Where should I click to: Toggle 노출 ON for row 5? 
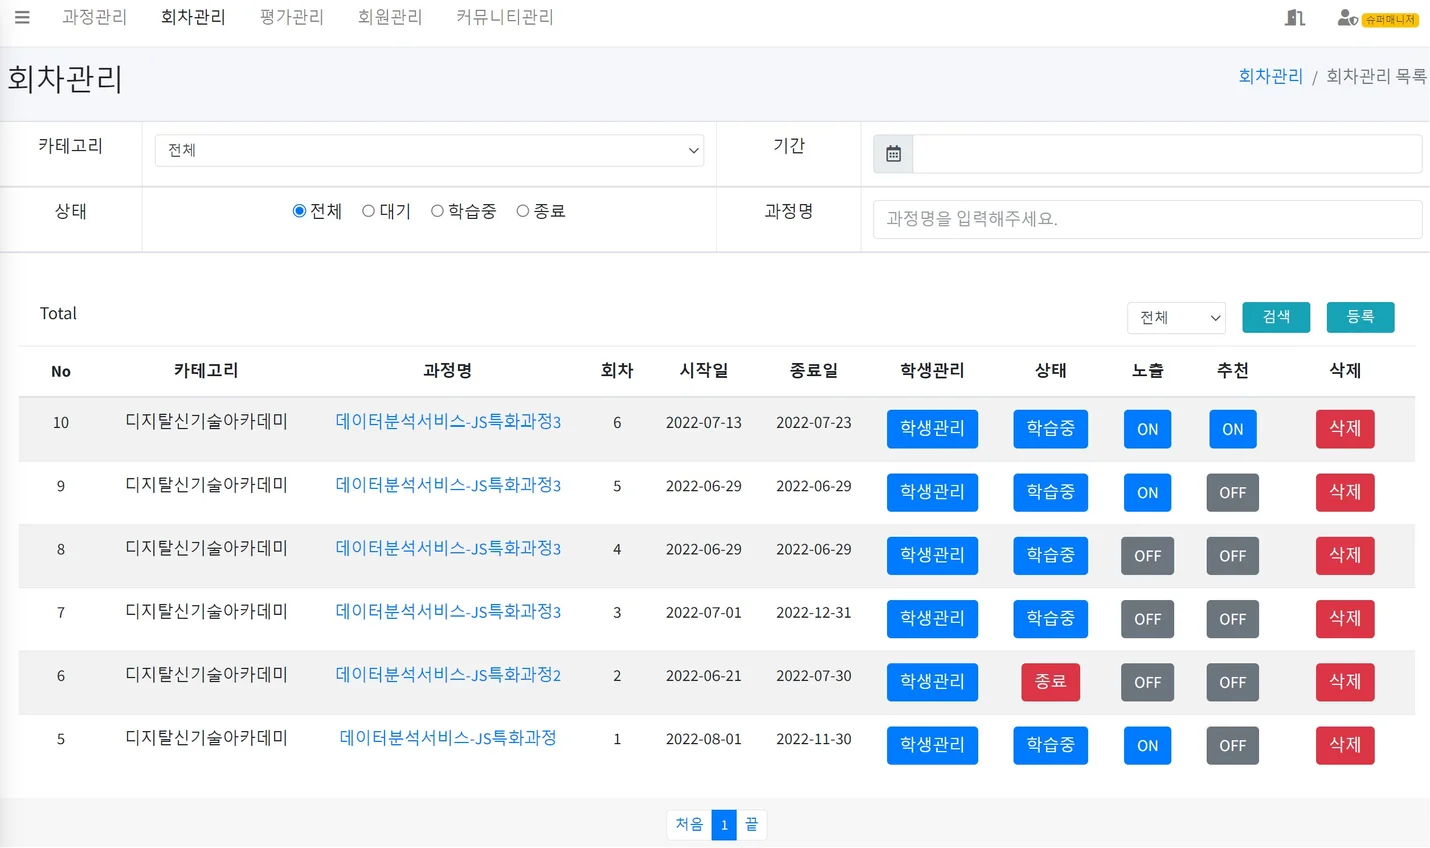(1147, 745)
